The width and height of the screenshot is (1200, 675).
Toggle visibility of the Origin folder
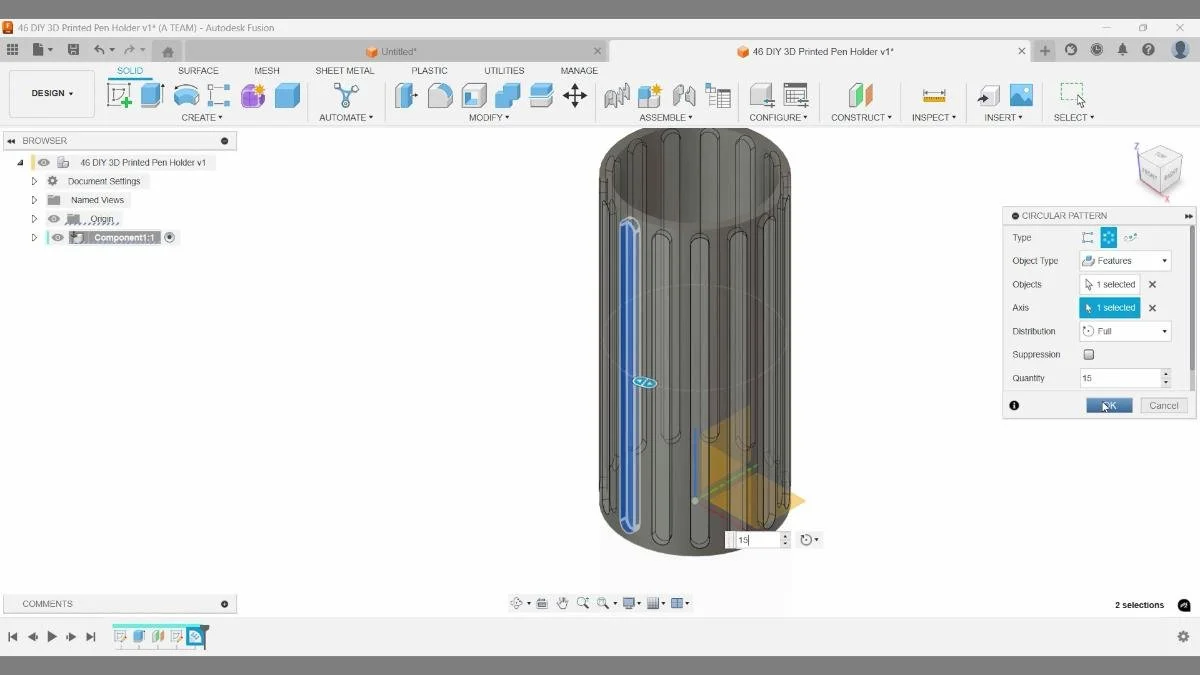coord(54,218)
